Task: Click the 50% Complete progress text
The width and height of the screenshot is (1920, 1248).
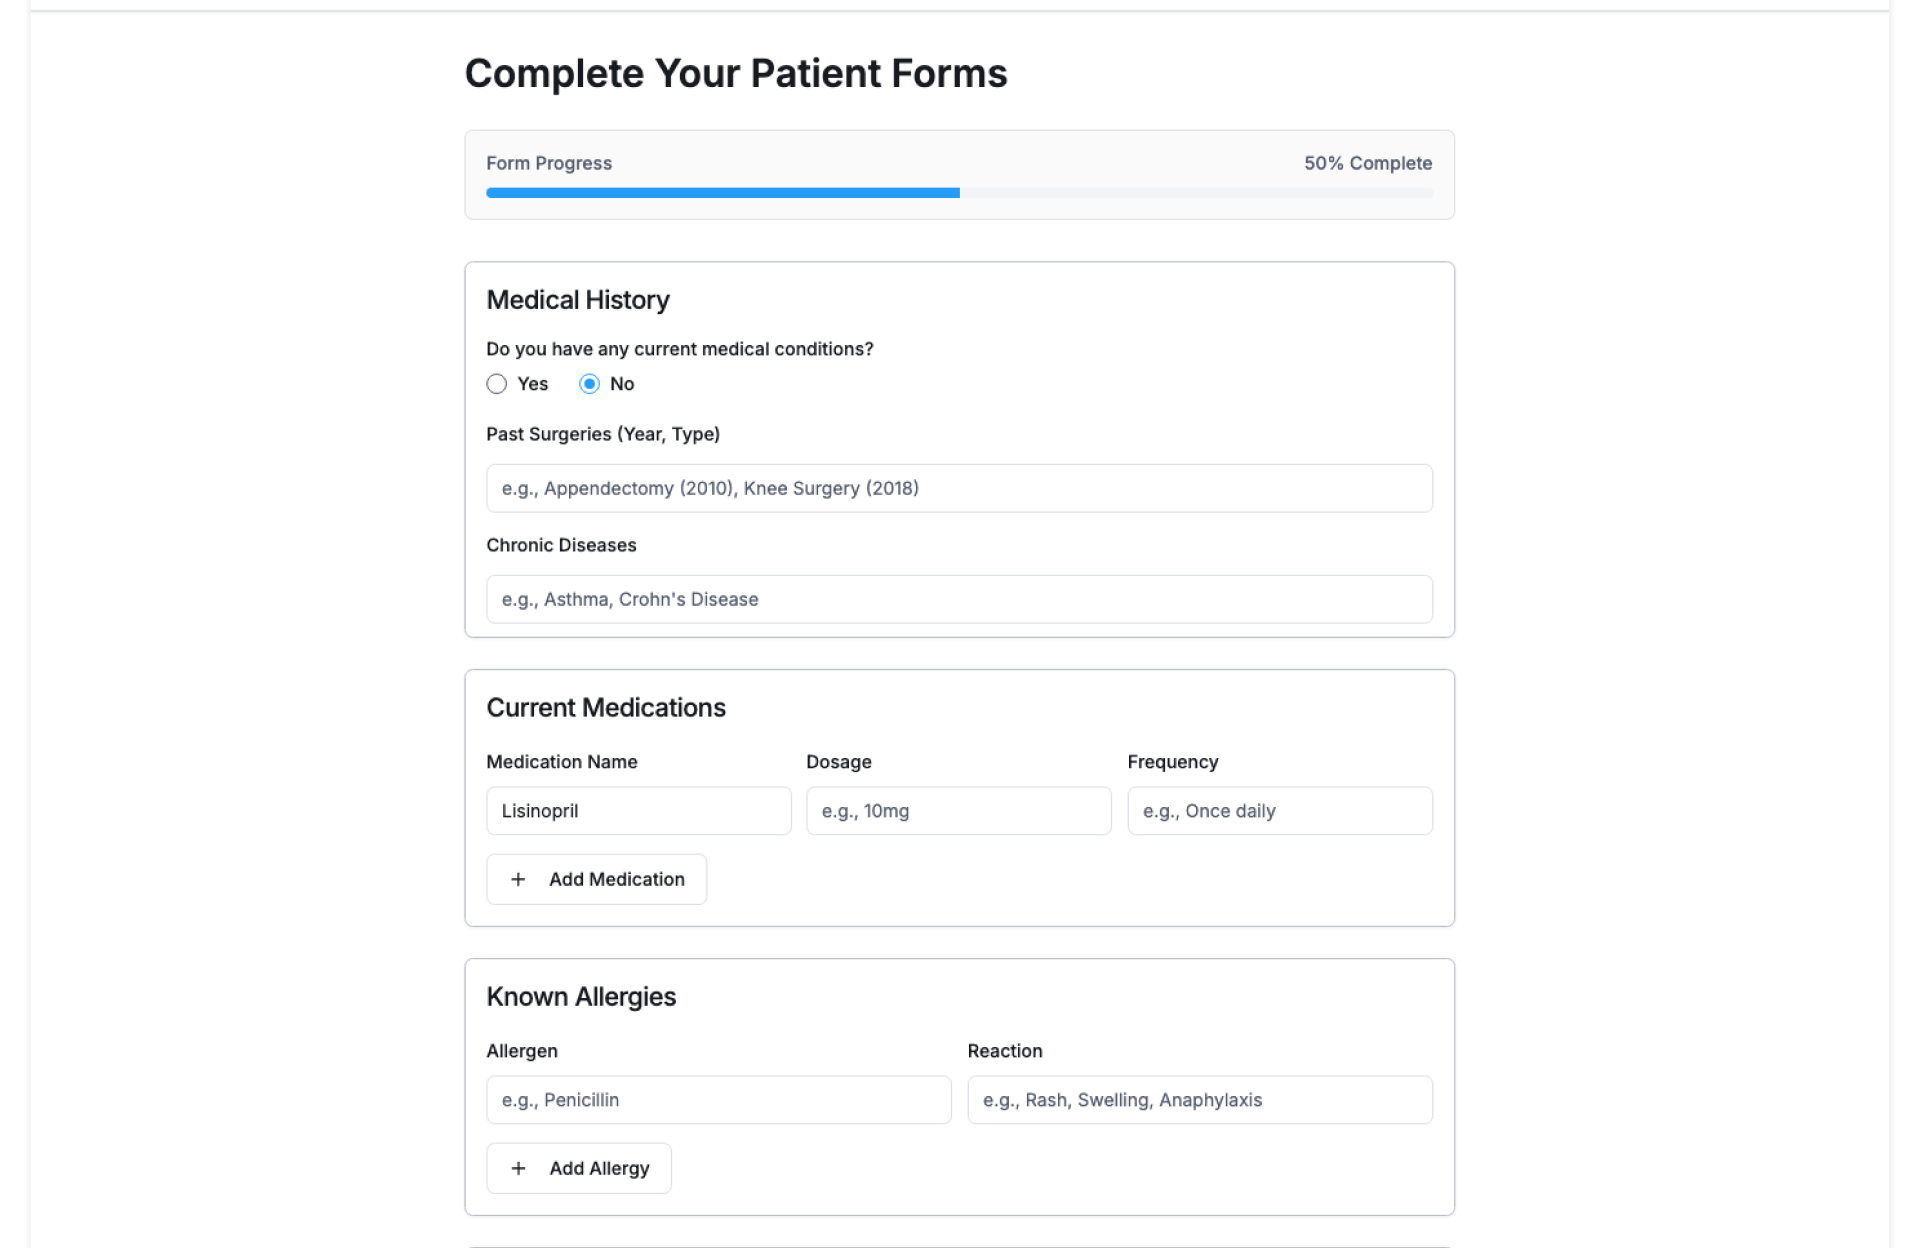Action: (1367, 163)
